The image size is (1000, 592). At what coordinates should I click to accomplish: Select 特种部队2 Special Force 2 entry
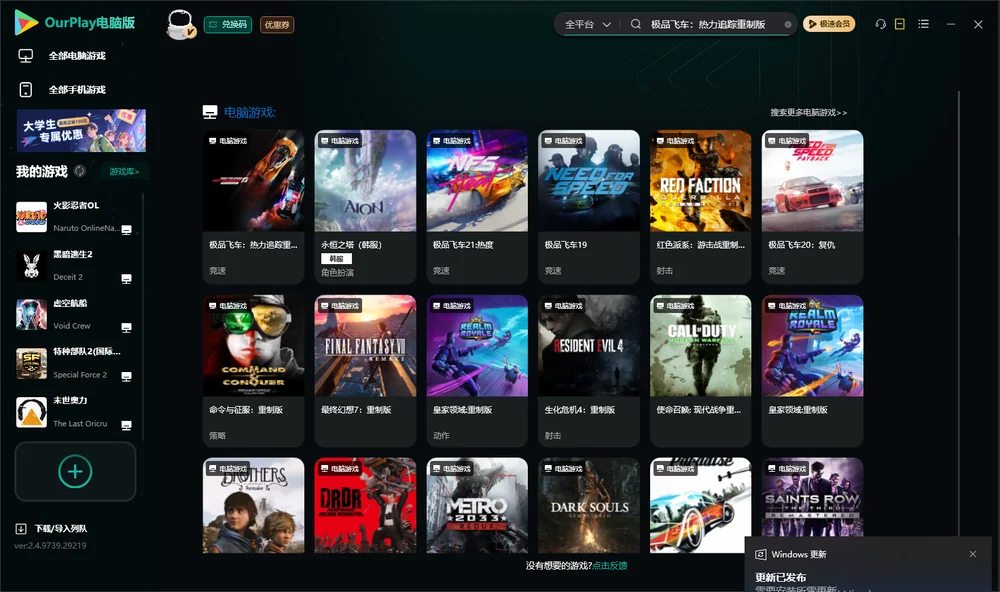[x=75, y=364]
